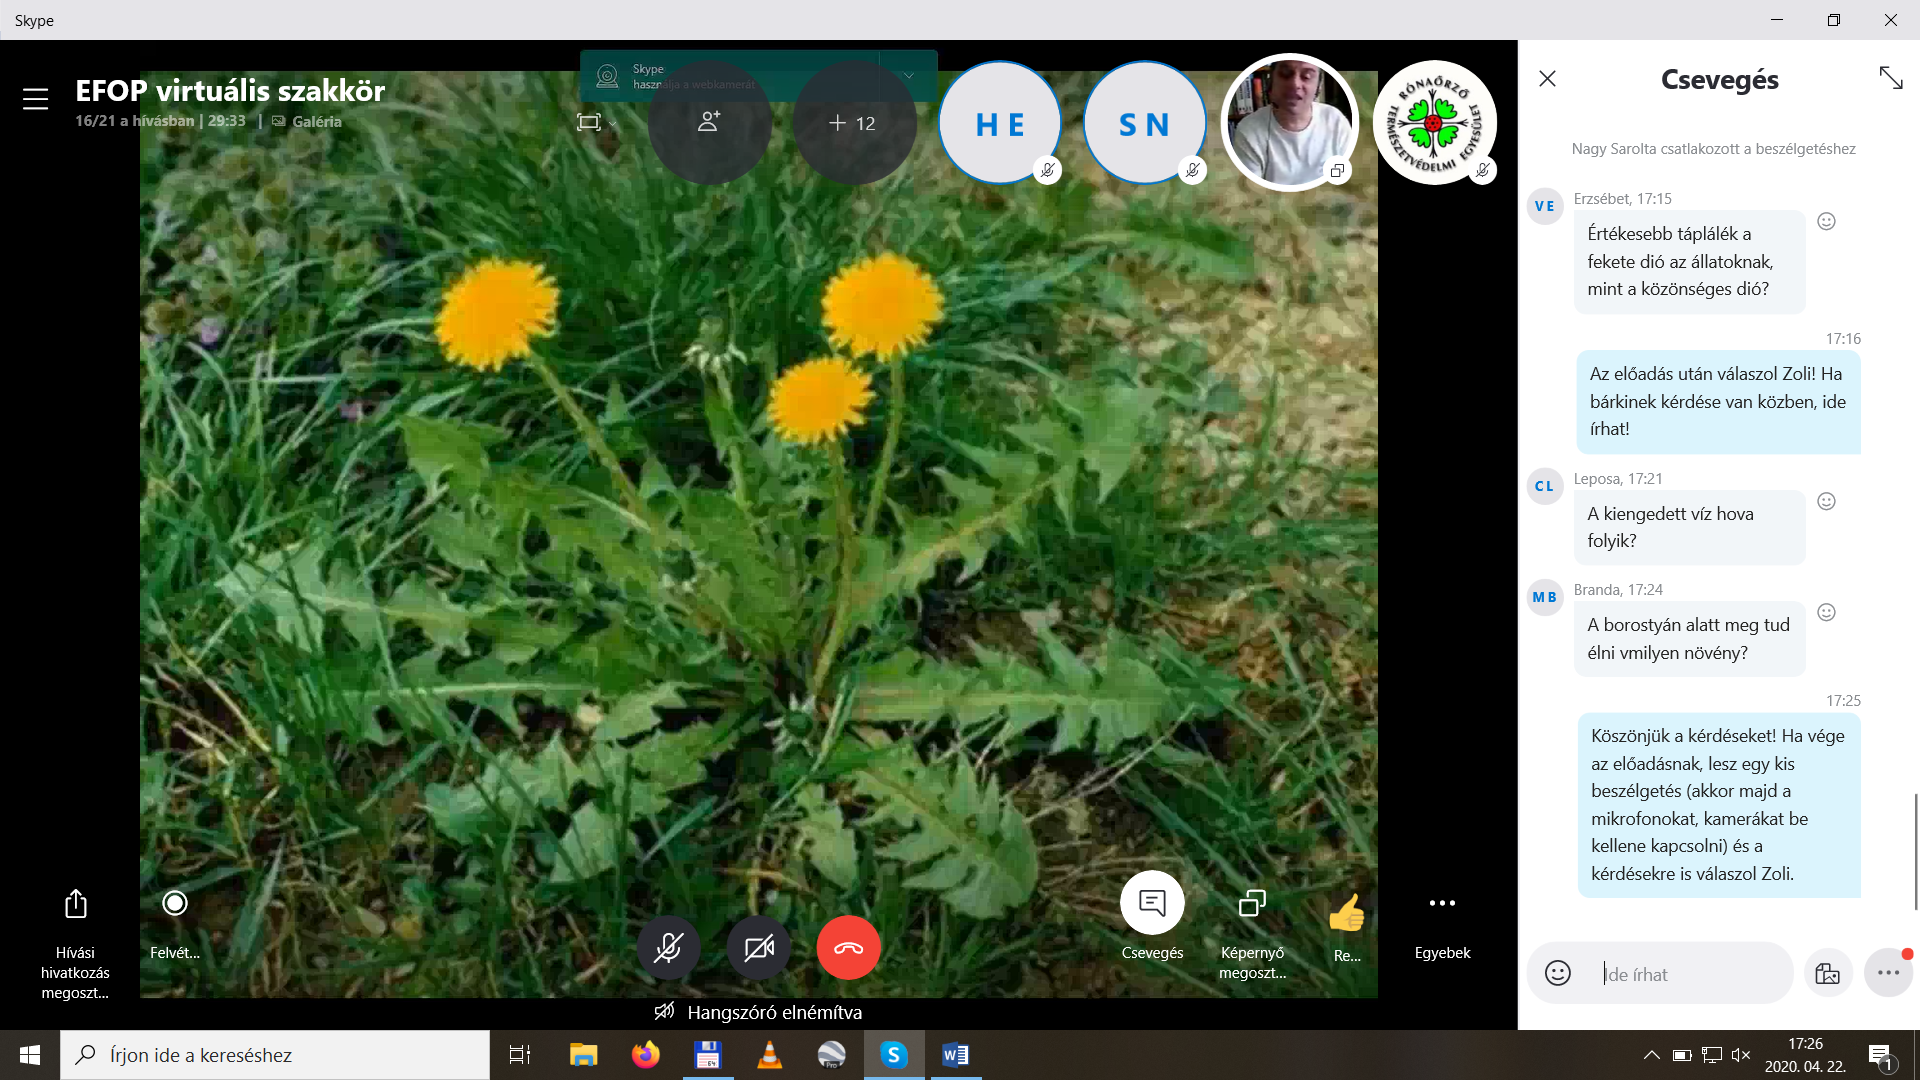This screenshot has width=1920, height=1080.
Task: Open the Egyebek more options menu
Action: pos(1442,924)
